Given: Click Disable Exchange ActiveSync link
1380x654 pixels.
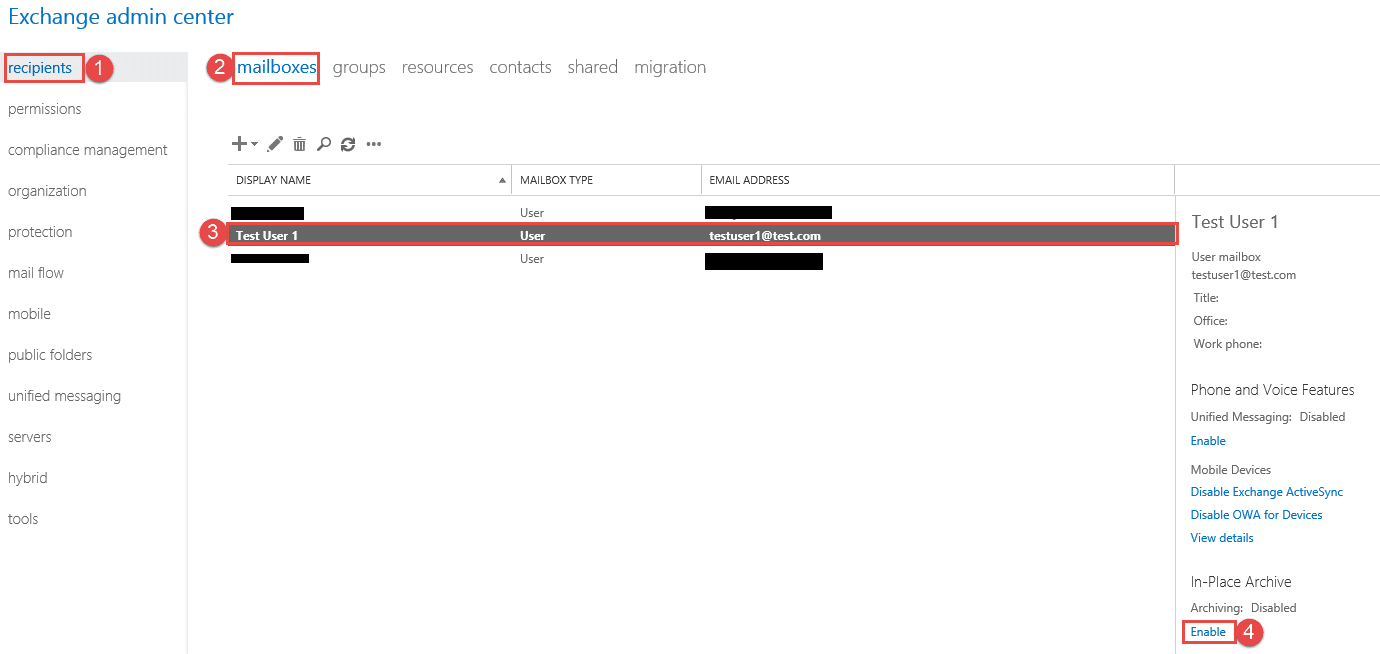Looking at the screenshot, I should [1267, 492].
